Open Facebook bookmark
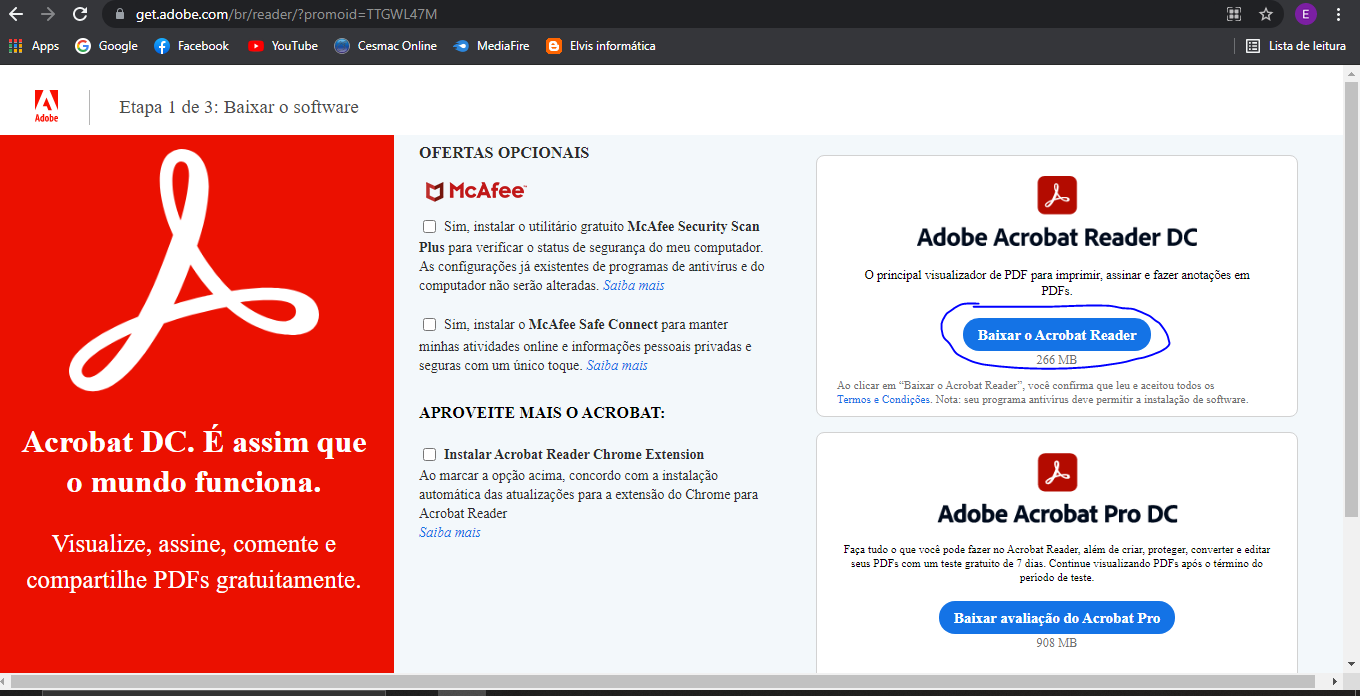Viewport: 1360px width, 696px height. point(192,46)
